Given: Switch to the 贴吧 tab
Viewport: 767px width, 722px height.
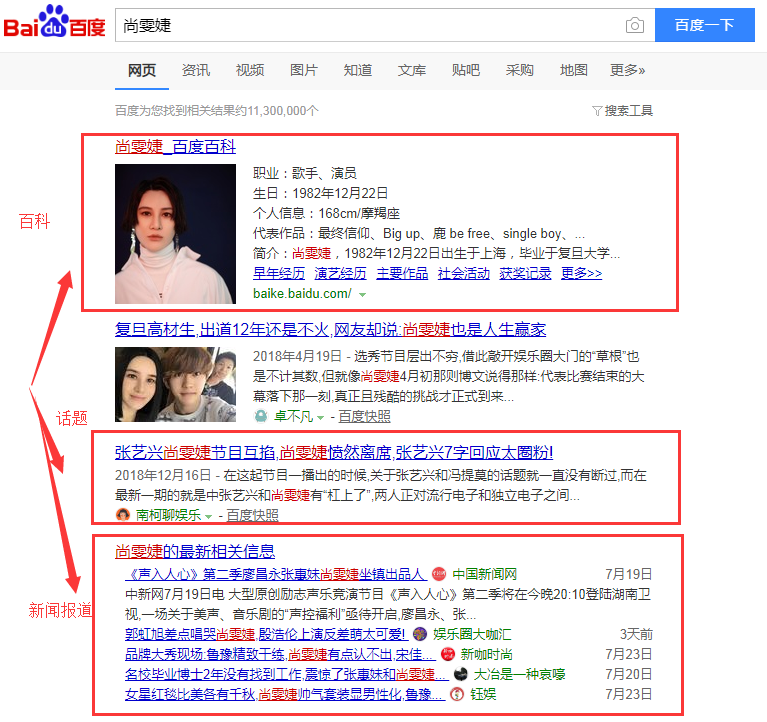Looking at the screenshot, I should (465, 70).
